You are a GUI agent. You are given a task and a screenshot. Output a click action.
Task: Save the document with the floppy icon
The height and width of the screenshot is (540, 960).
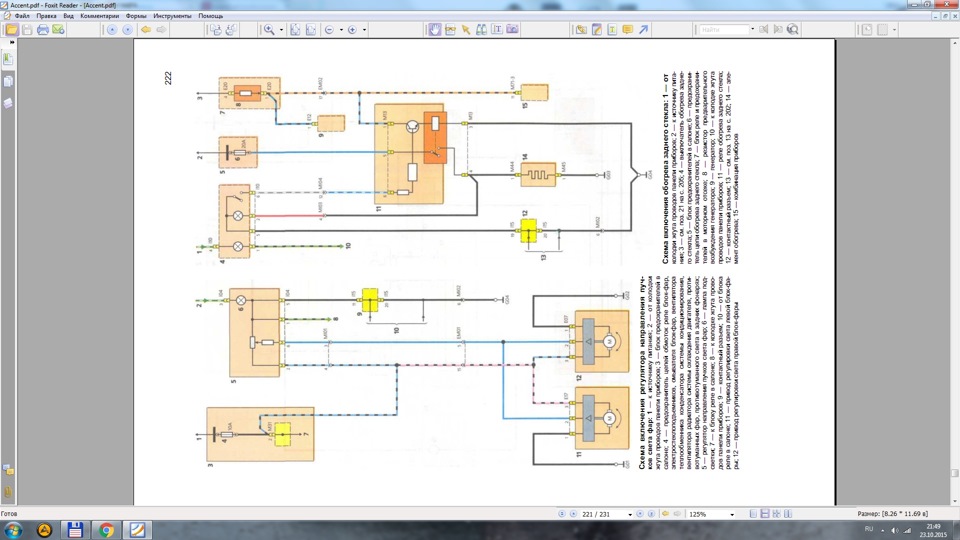coord(27,29)
